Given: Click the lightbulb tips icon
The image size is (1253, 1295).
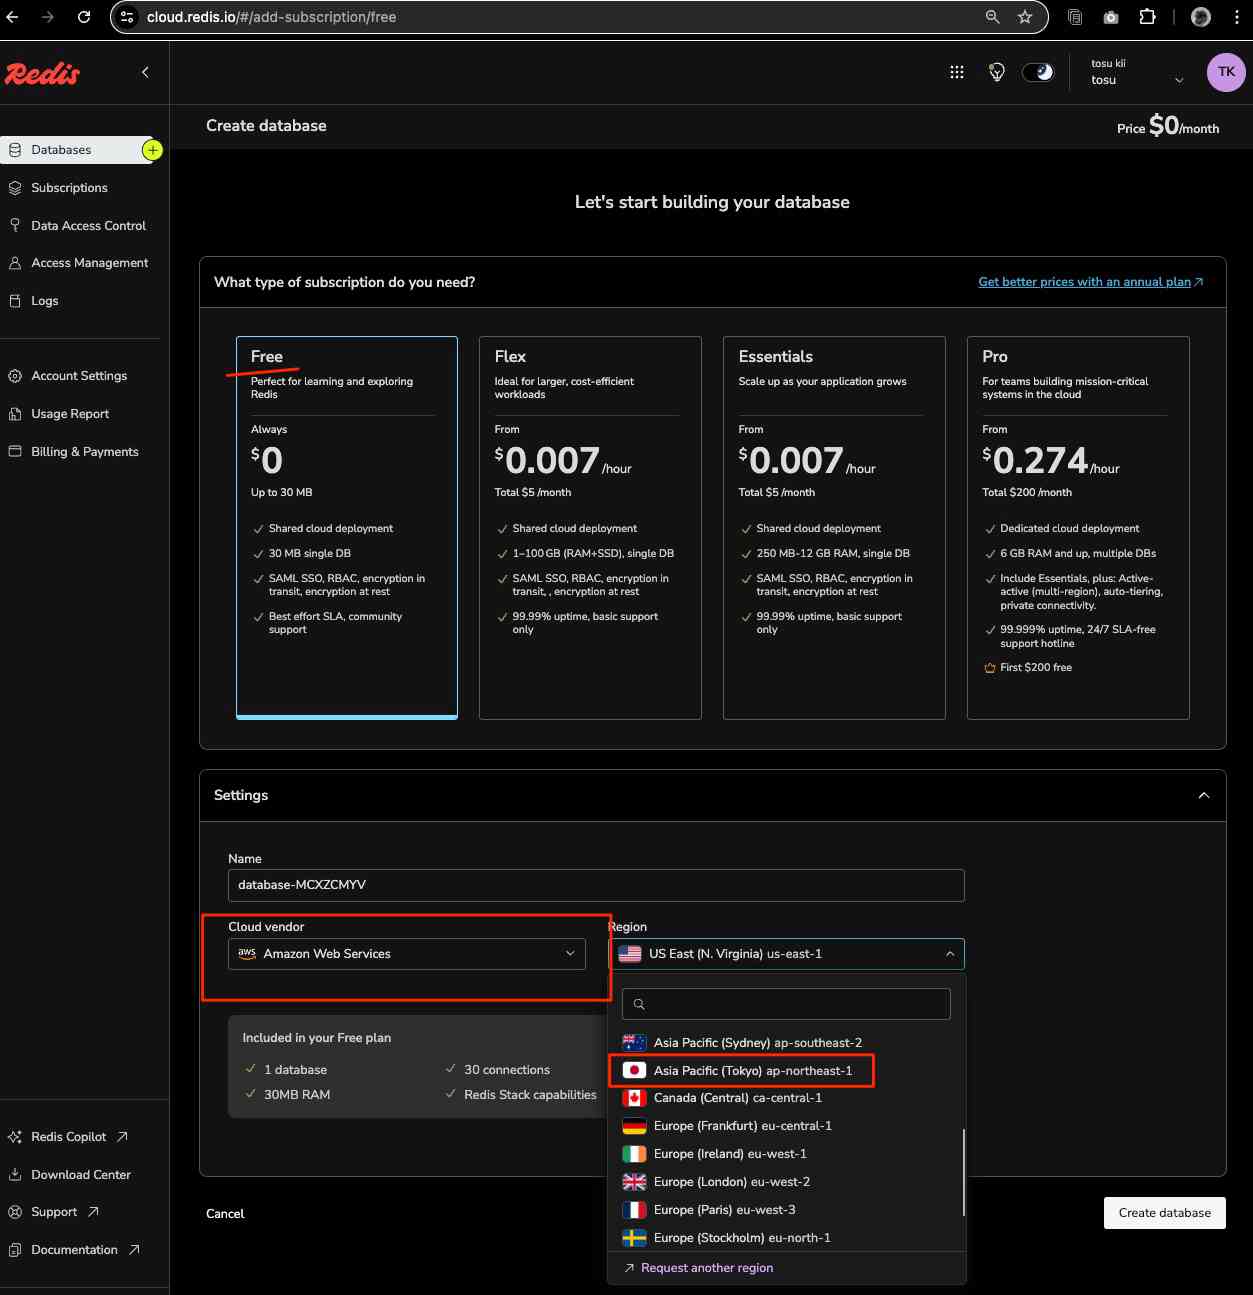Looking at the screenshot, I should [x=996, y=72].
